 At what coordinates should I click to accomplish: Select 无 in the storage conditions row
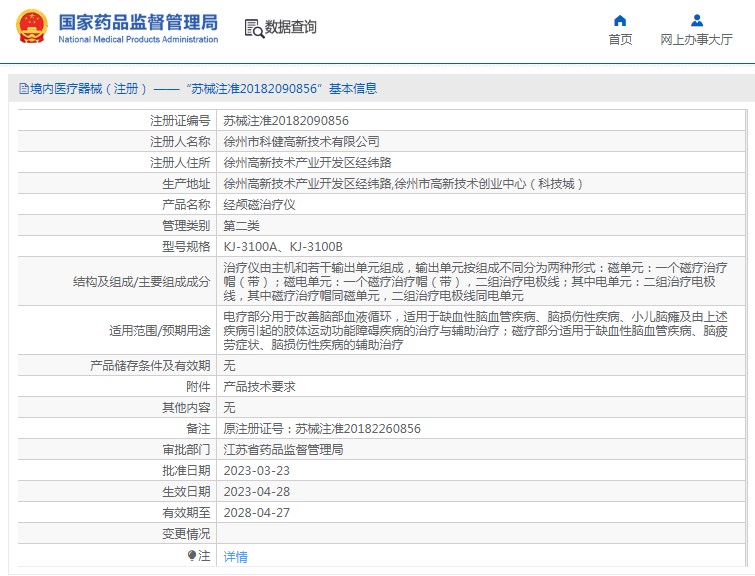[229, 366]
